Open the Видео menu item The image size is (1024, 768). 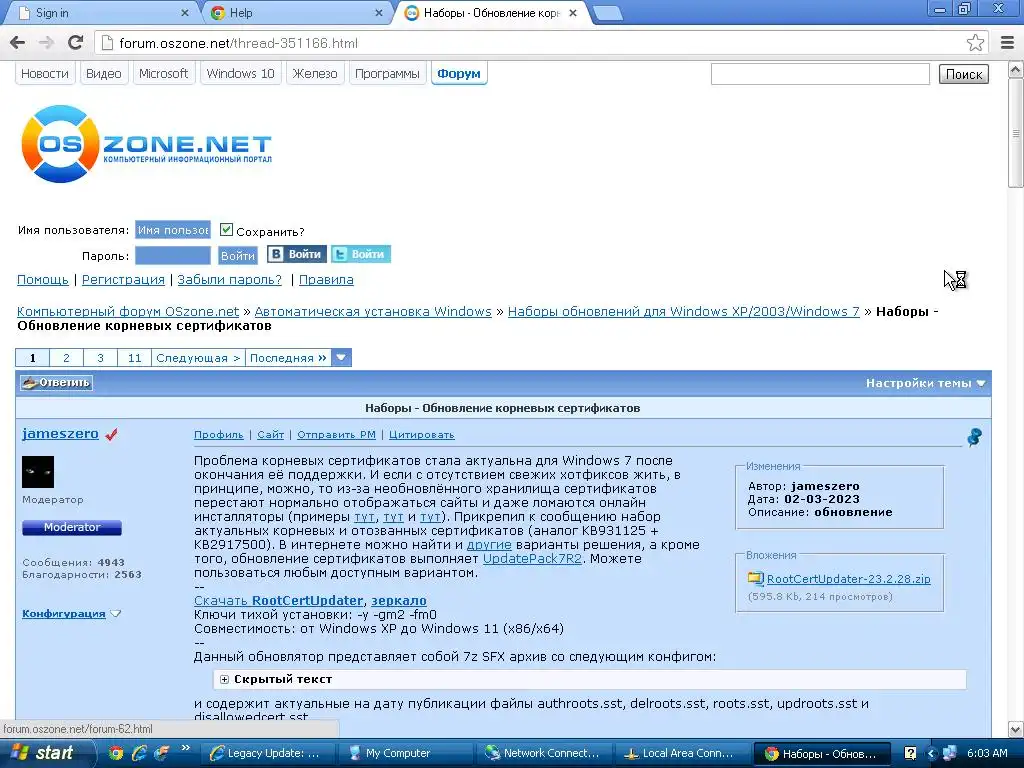click(x=104, y=74)
